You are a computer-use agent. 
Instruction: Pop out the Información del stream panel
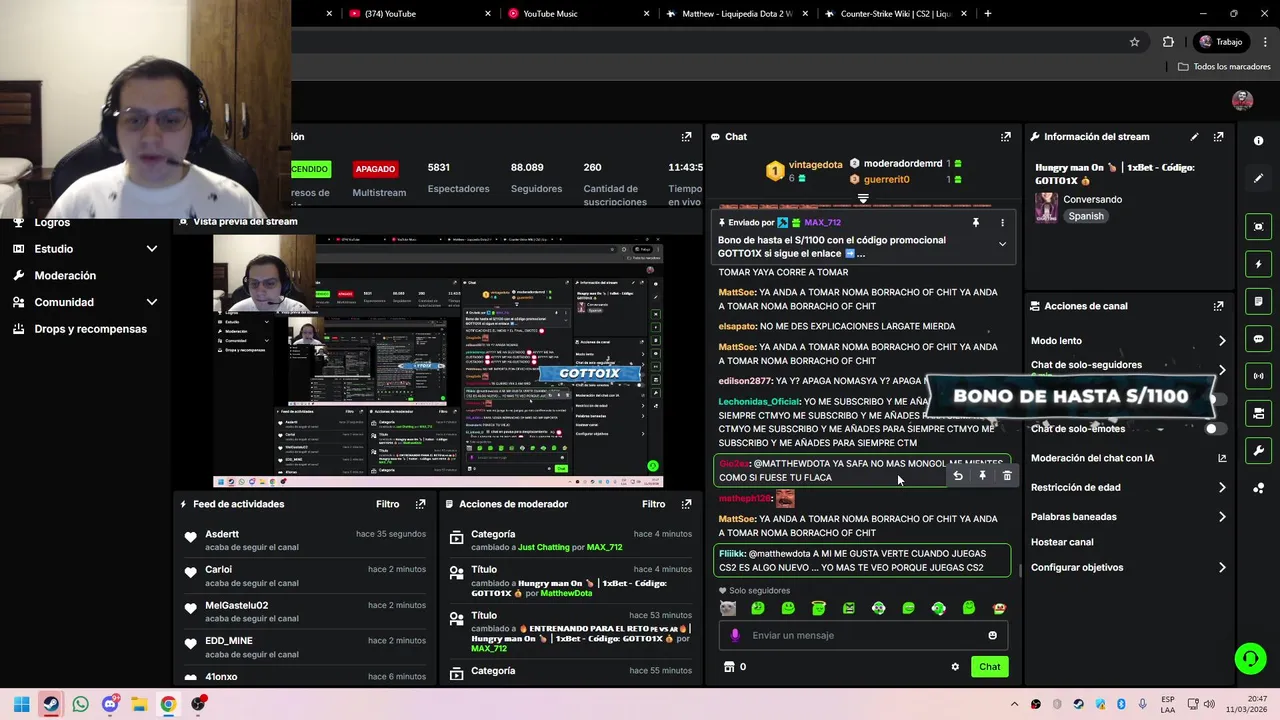[1218, 137]
